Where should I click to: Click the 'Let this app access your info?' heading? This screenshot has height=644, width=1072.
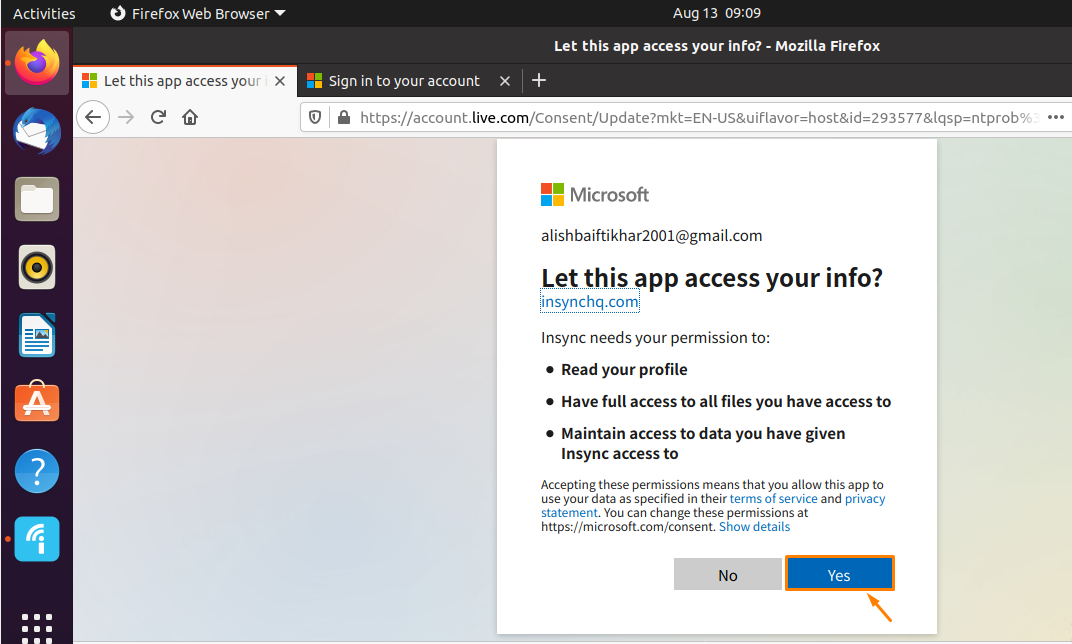click(x=712, y=278)
